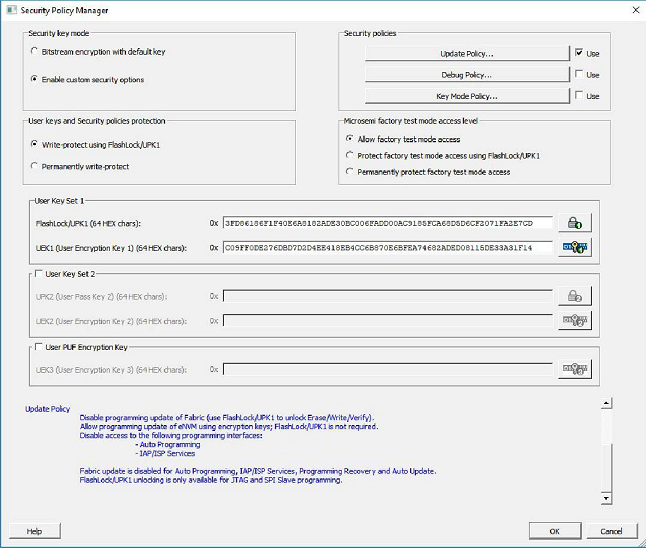The width and height of the screenshot is (646, 548).
Task: Enable the Use checkbox for Debug Policy
Action: 579,74
